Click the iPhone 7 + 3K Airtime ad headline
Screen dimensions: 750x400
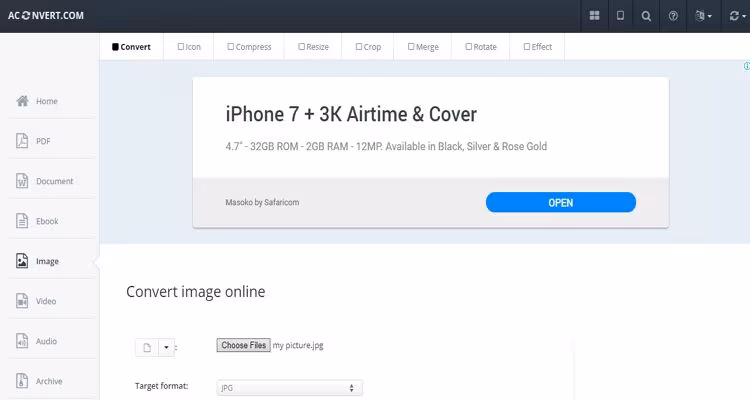pos(351,114)
